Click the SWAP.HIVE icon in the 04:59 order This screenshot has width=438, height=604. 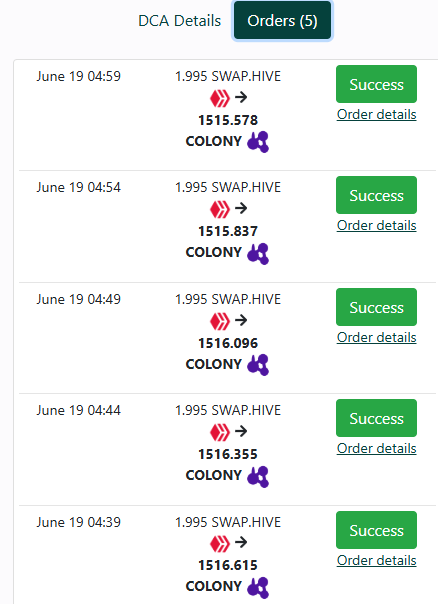(220, 98)
